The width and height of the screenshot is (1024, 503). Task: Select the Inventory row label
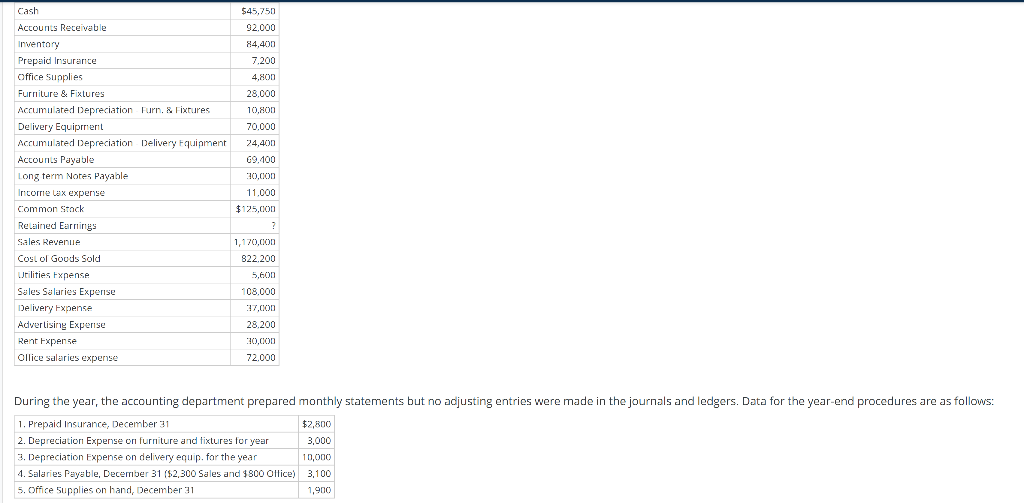pos(39,44)
